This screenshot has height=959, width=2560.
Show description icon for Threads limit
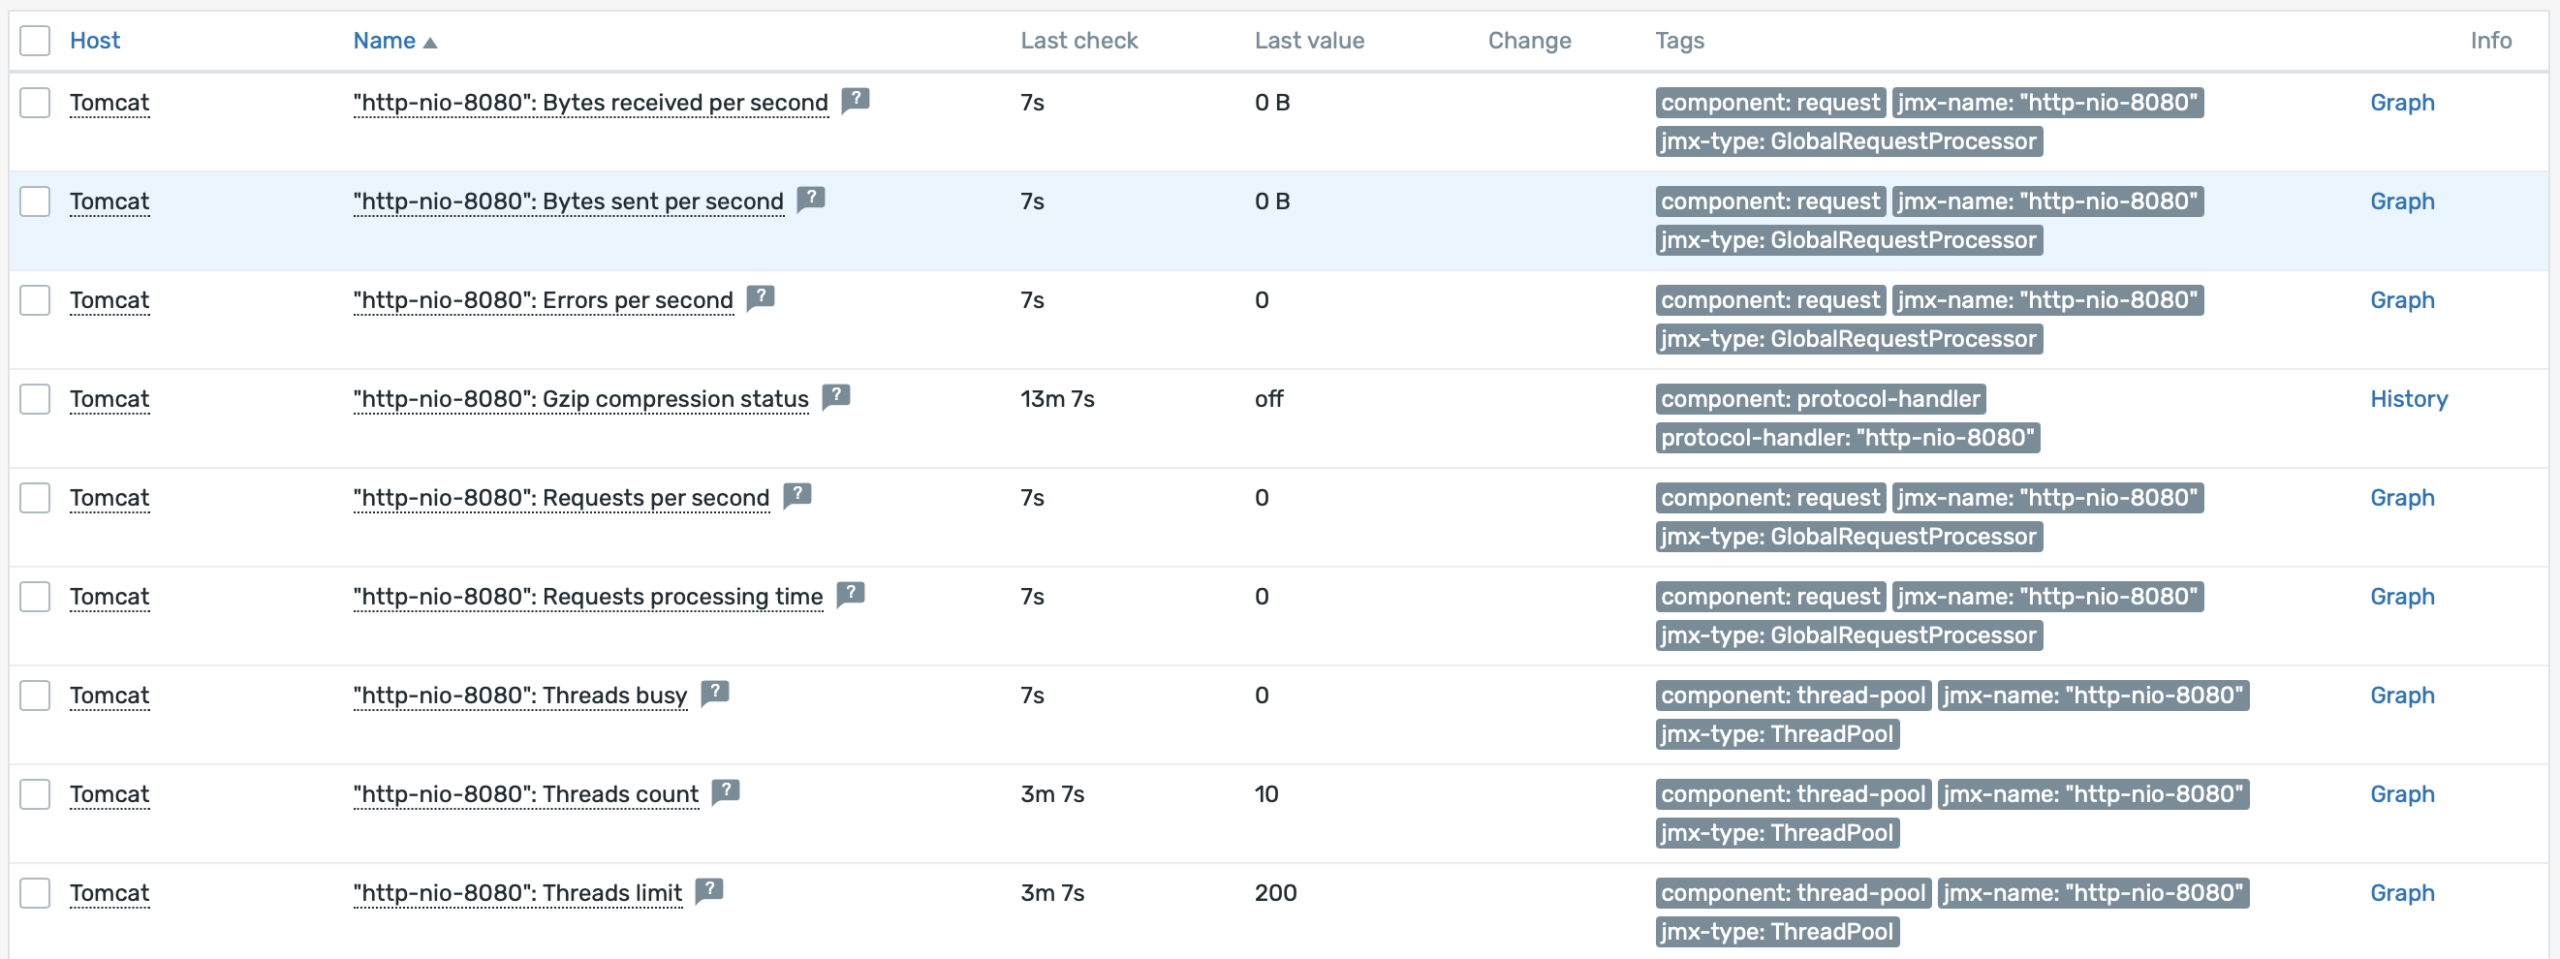click(709, 891)
